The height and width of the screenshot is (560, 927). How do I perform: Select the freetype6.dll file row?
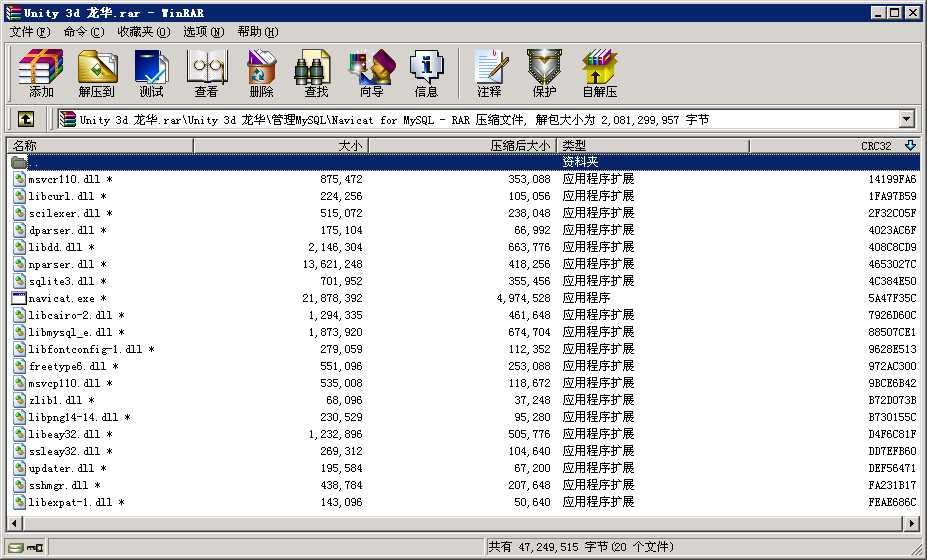click(x=464, y=367)
